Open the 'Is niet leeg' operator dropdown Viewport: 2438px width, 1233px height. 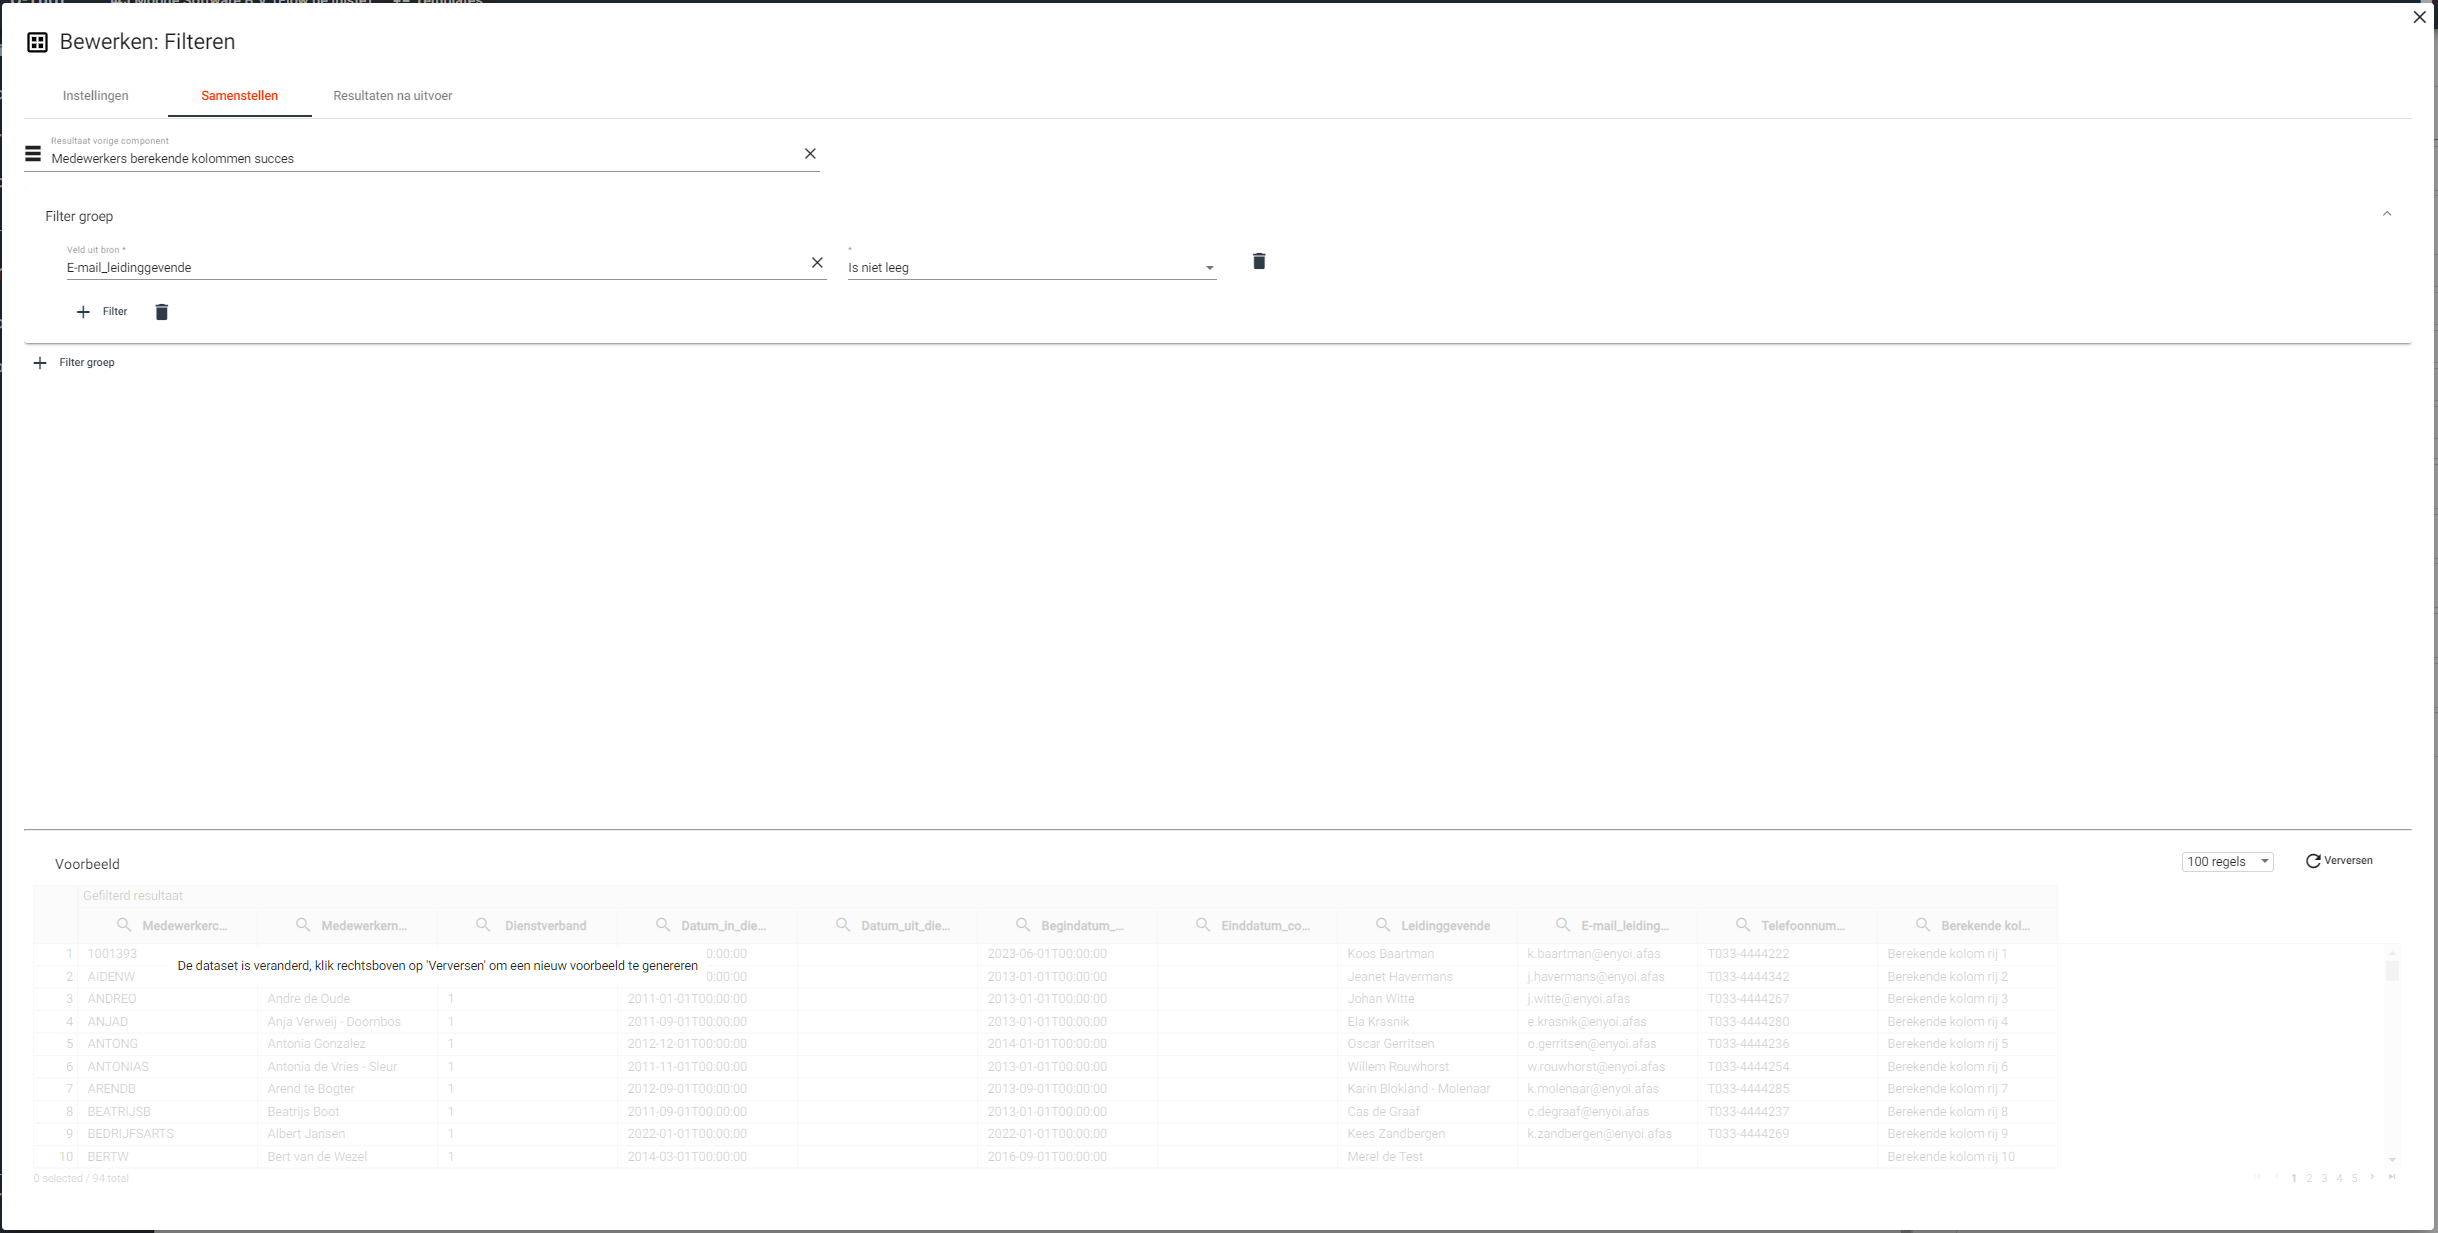(1209, 268)
